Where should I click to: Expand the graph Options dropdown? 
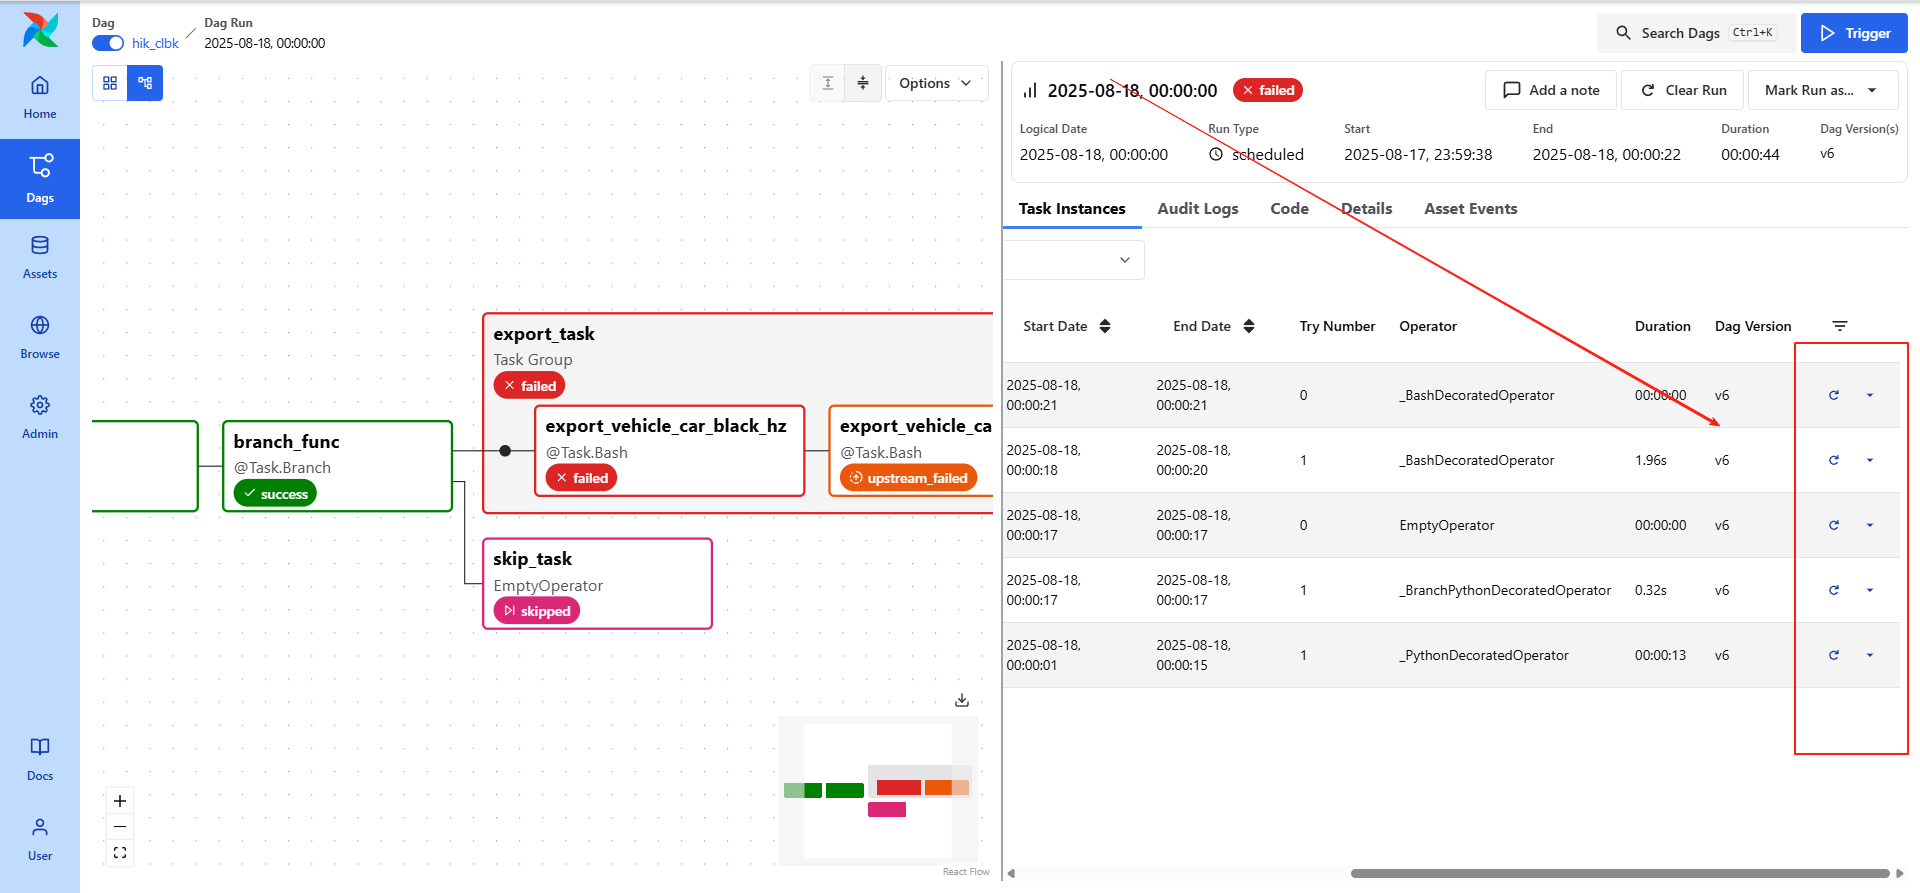pyautogui.click(x=935, y=83)
